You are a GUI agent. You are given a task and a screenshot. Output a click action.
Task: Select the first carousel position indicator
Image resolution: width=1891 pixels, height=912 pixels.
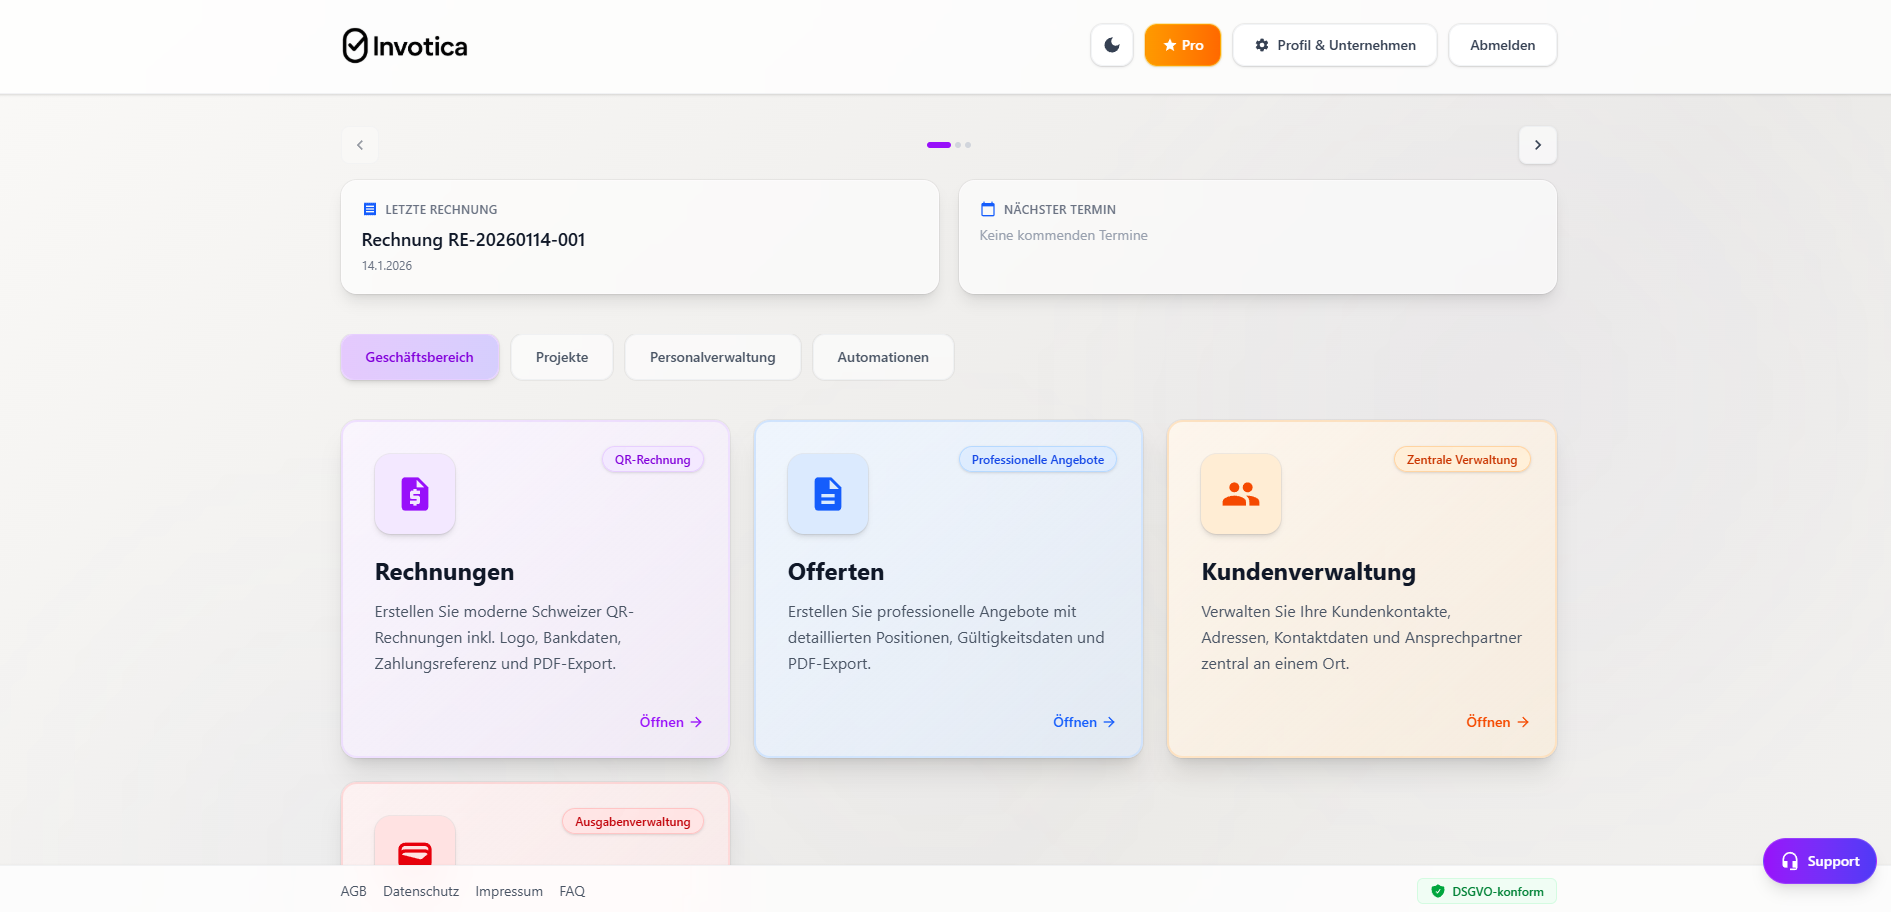pyautogui.click(x=938, y=145)
